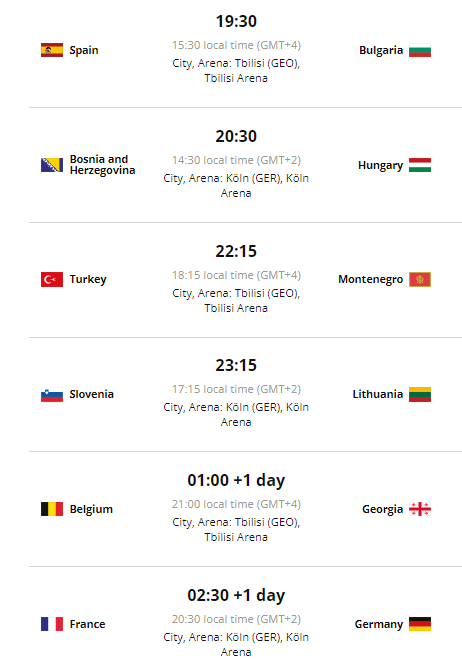Click the Montenegro flag icon
This screenshot has width=462, height=660.
point(420,279)
